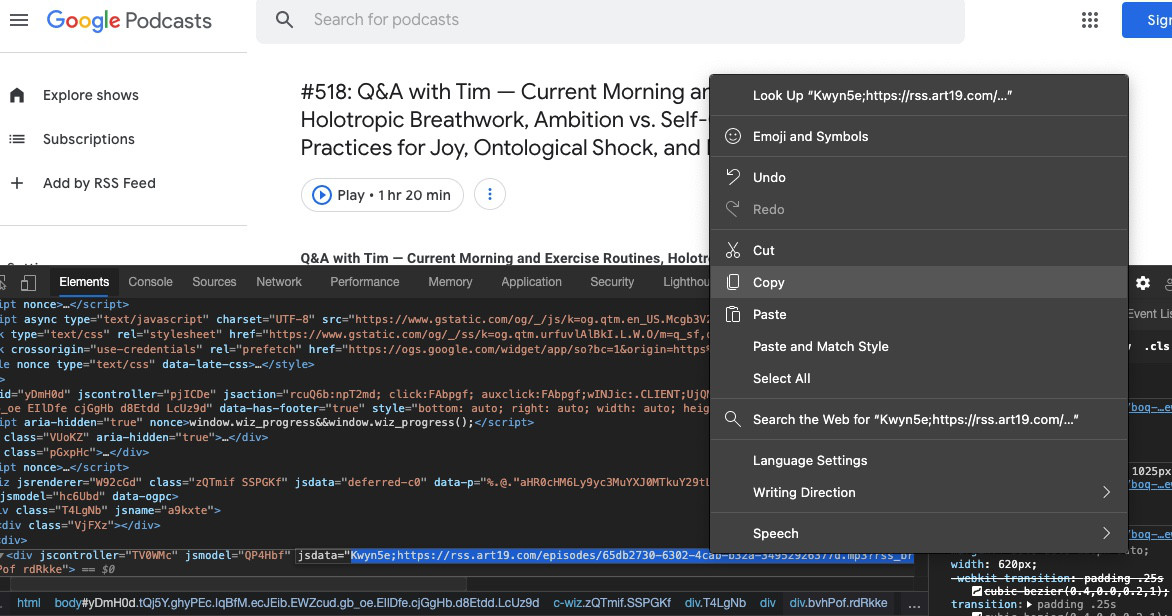The height and width of the screenshot is (616, 1172).
Task: Toggle the .cls element classes button
Action: (1157, 346)
